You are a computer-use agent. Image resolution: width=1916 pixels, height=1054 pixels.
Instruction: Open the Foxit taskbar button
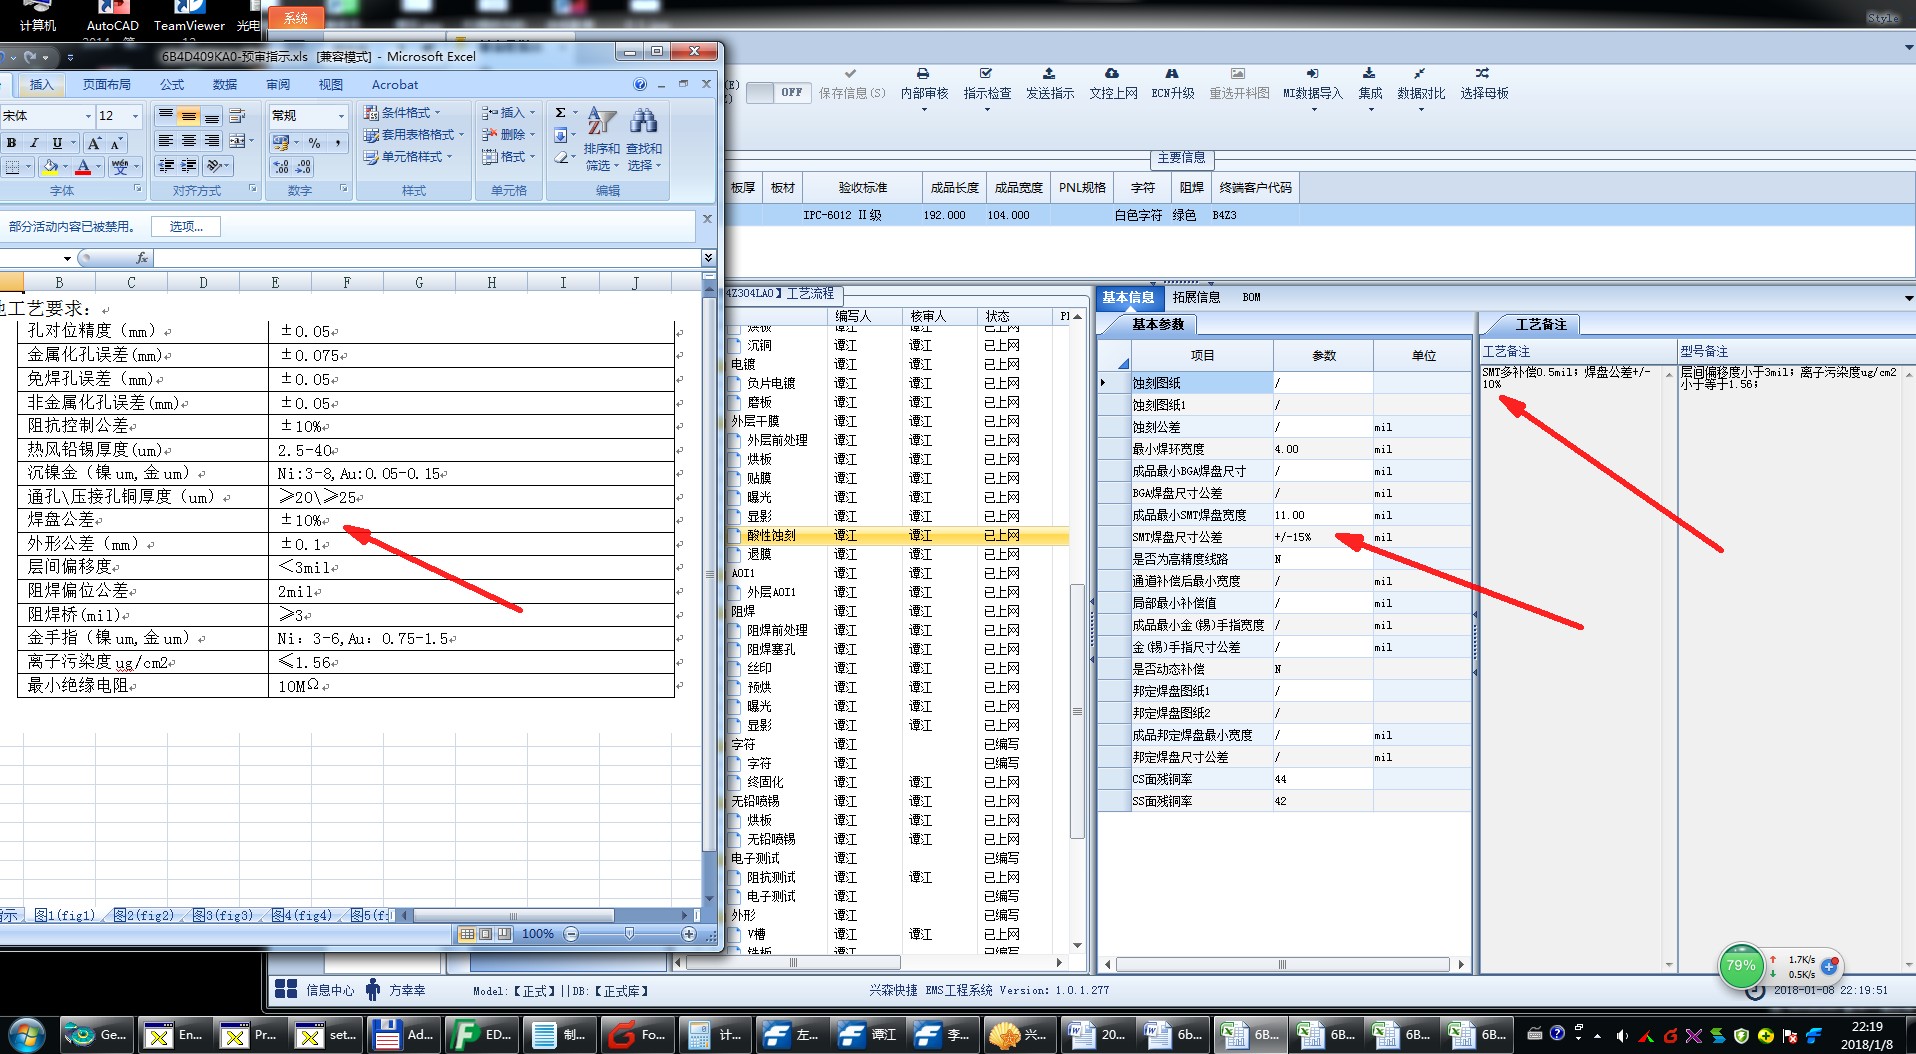tap(637, 1035)
